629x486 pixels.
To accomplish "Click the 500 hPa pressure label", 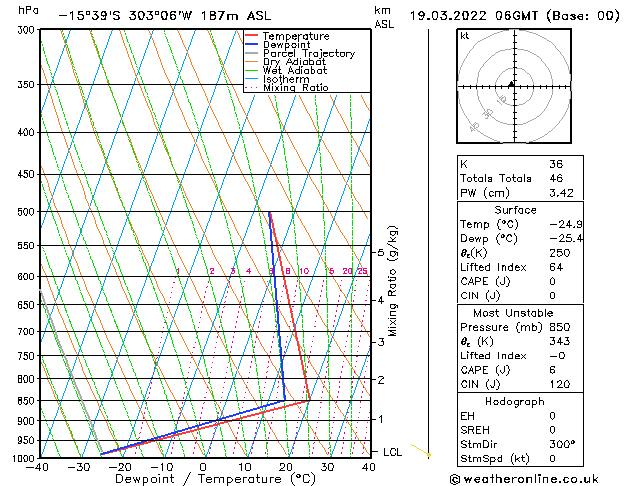I will [x=28, y=212].
